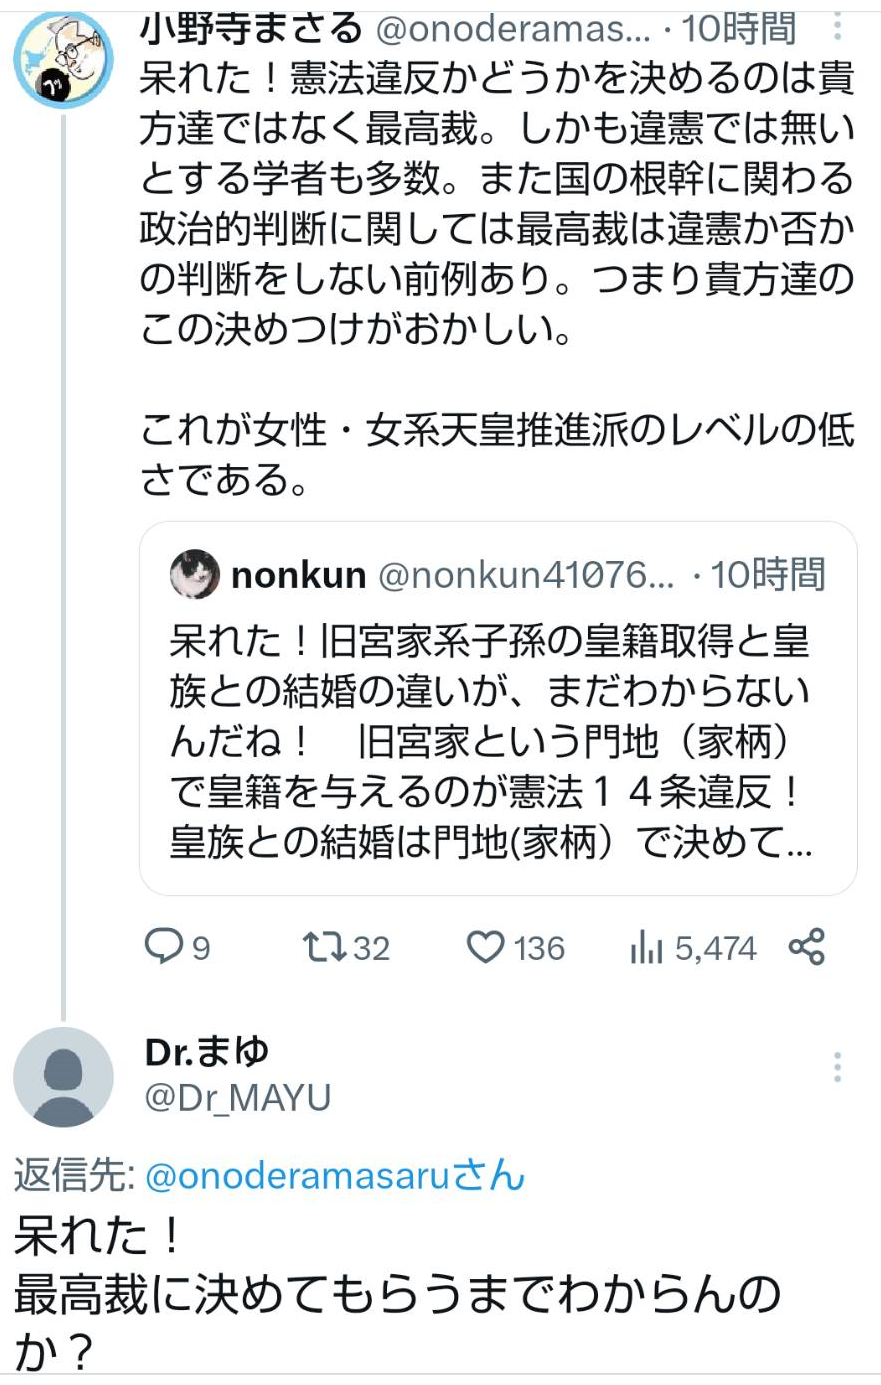Tap the retweet icon showing 32
The width and height of the screenshot is (881, 1385).
pos(324,946)
